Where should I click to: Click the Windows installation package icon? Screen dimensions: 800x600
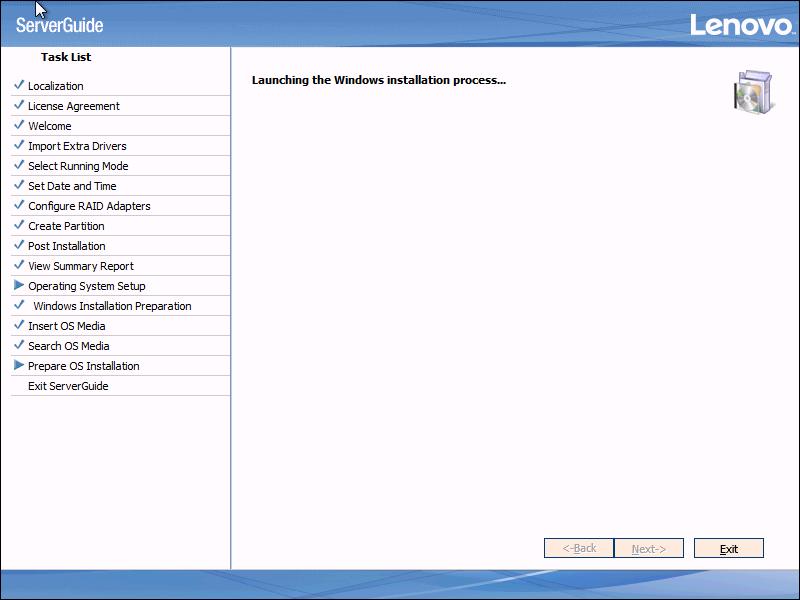click(x=753, y=91)
